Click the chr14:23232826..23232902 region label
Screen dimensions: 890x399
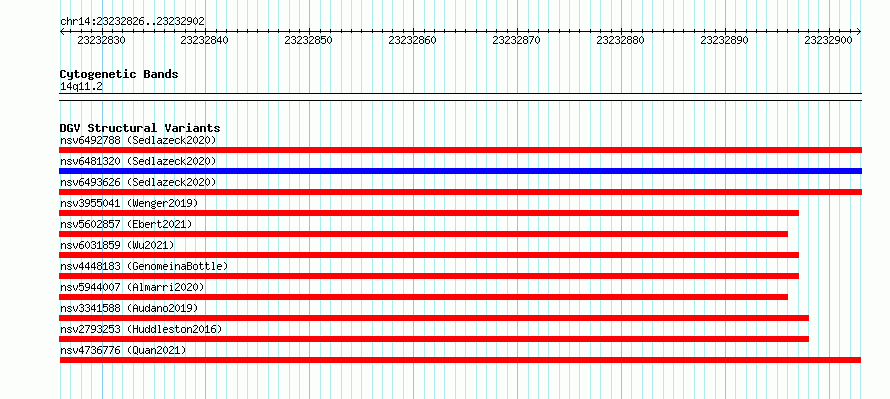point(132,21)
